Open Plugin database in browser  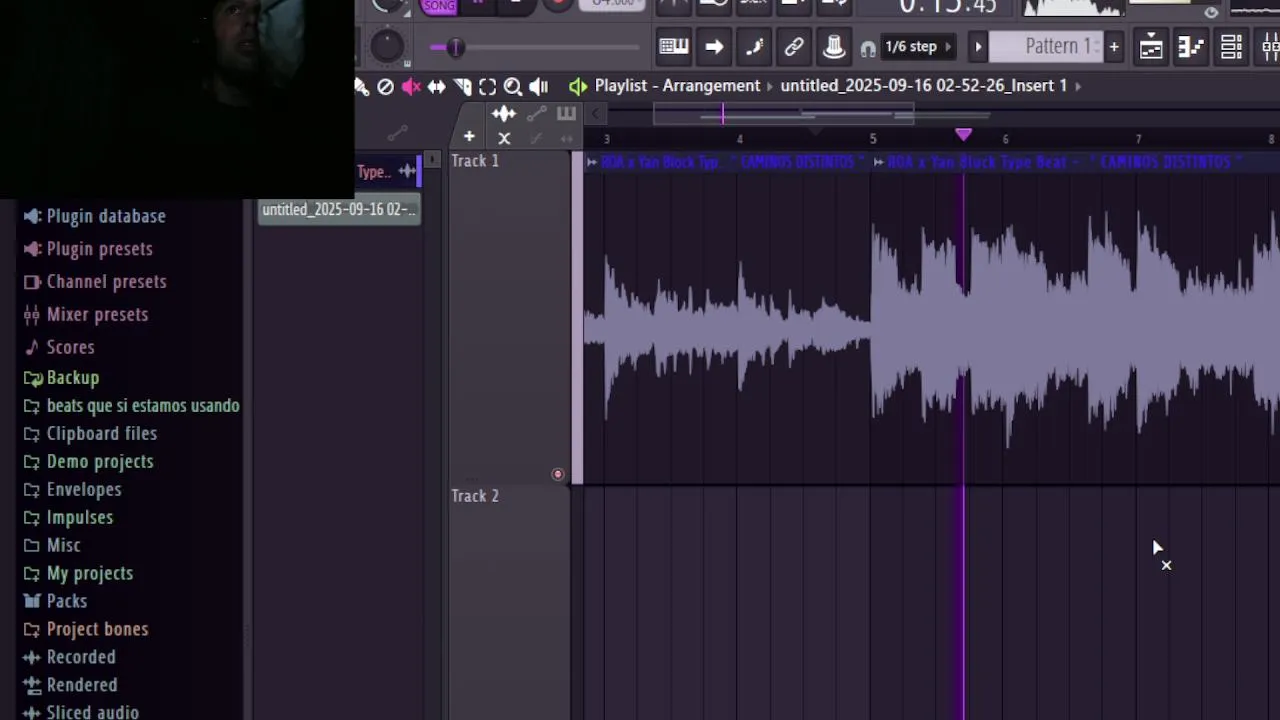[106, 216]
